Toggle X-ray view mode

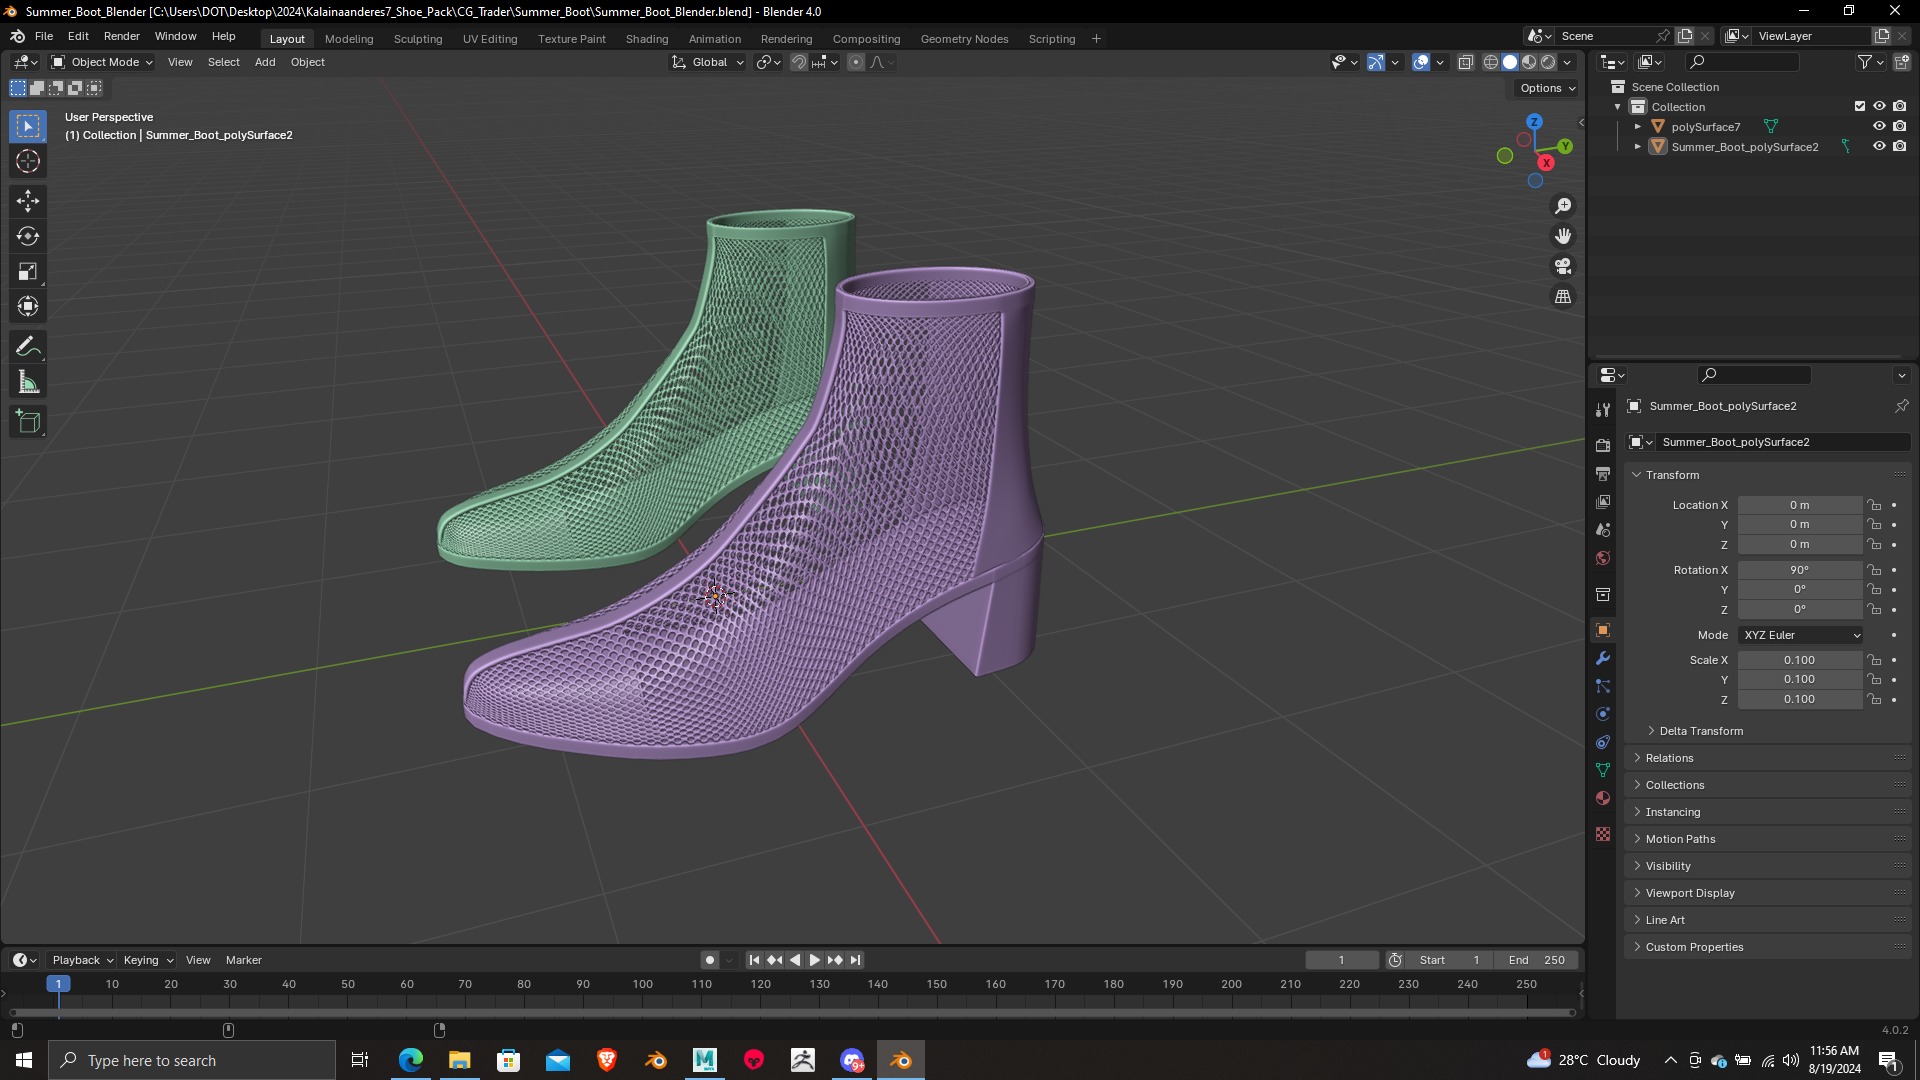click(1465, 62)
